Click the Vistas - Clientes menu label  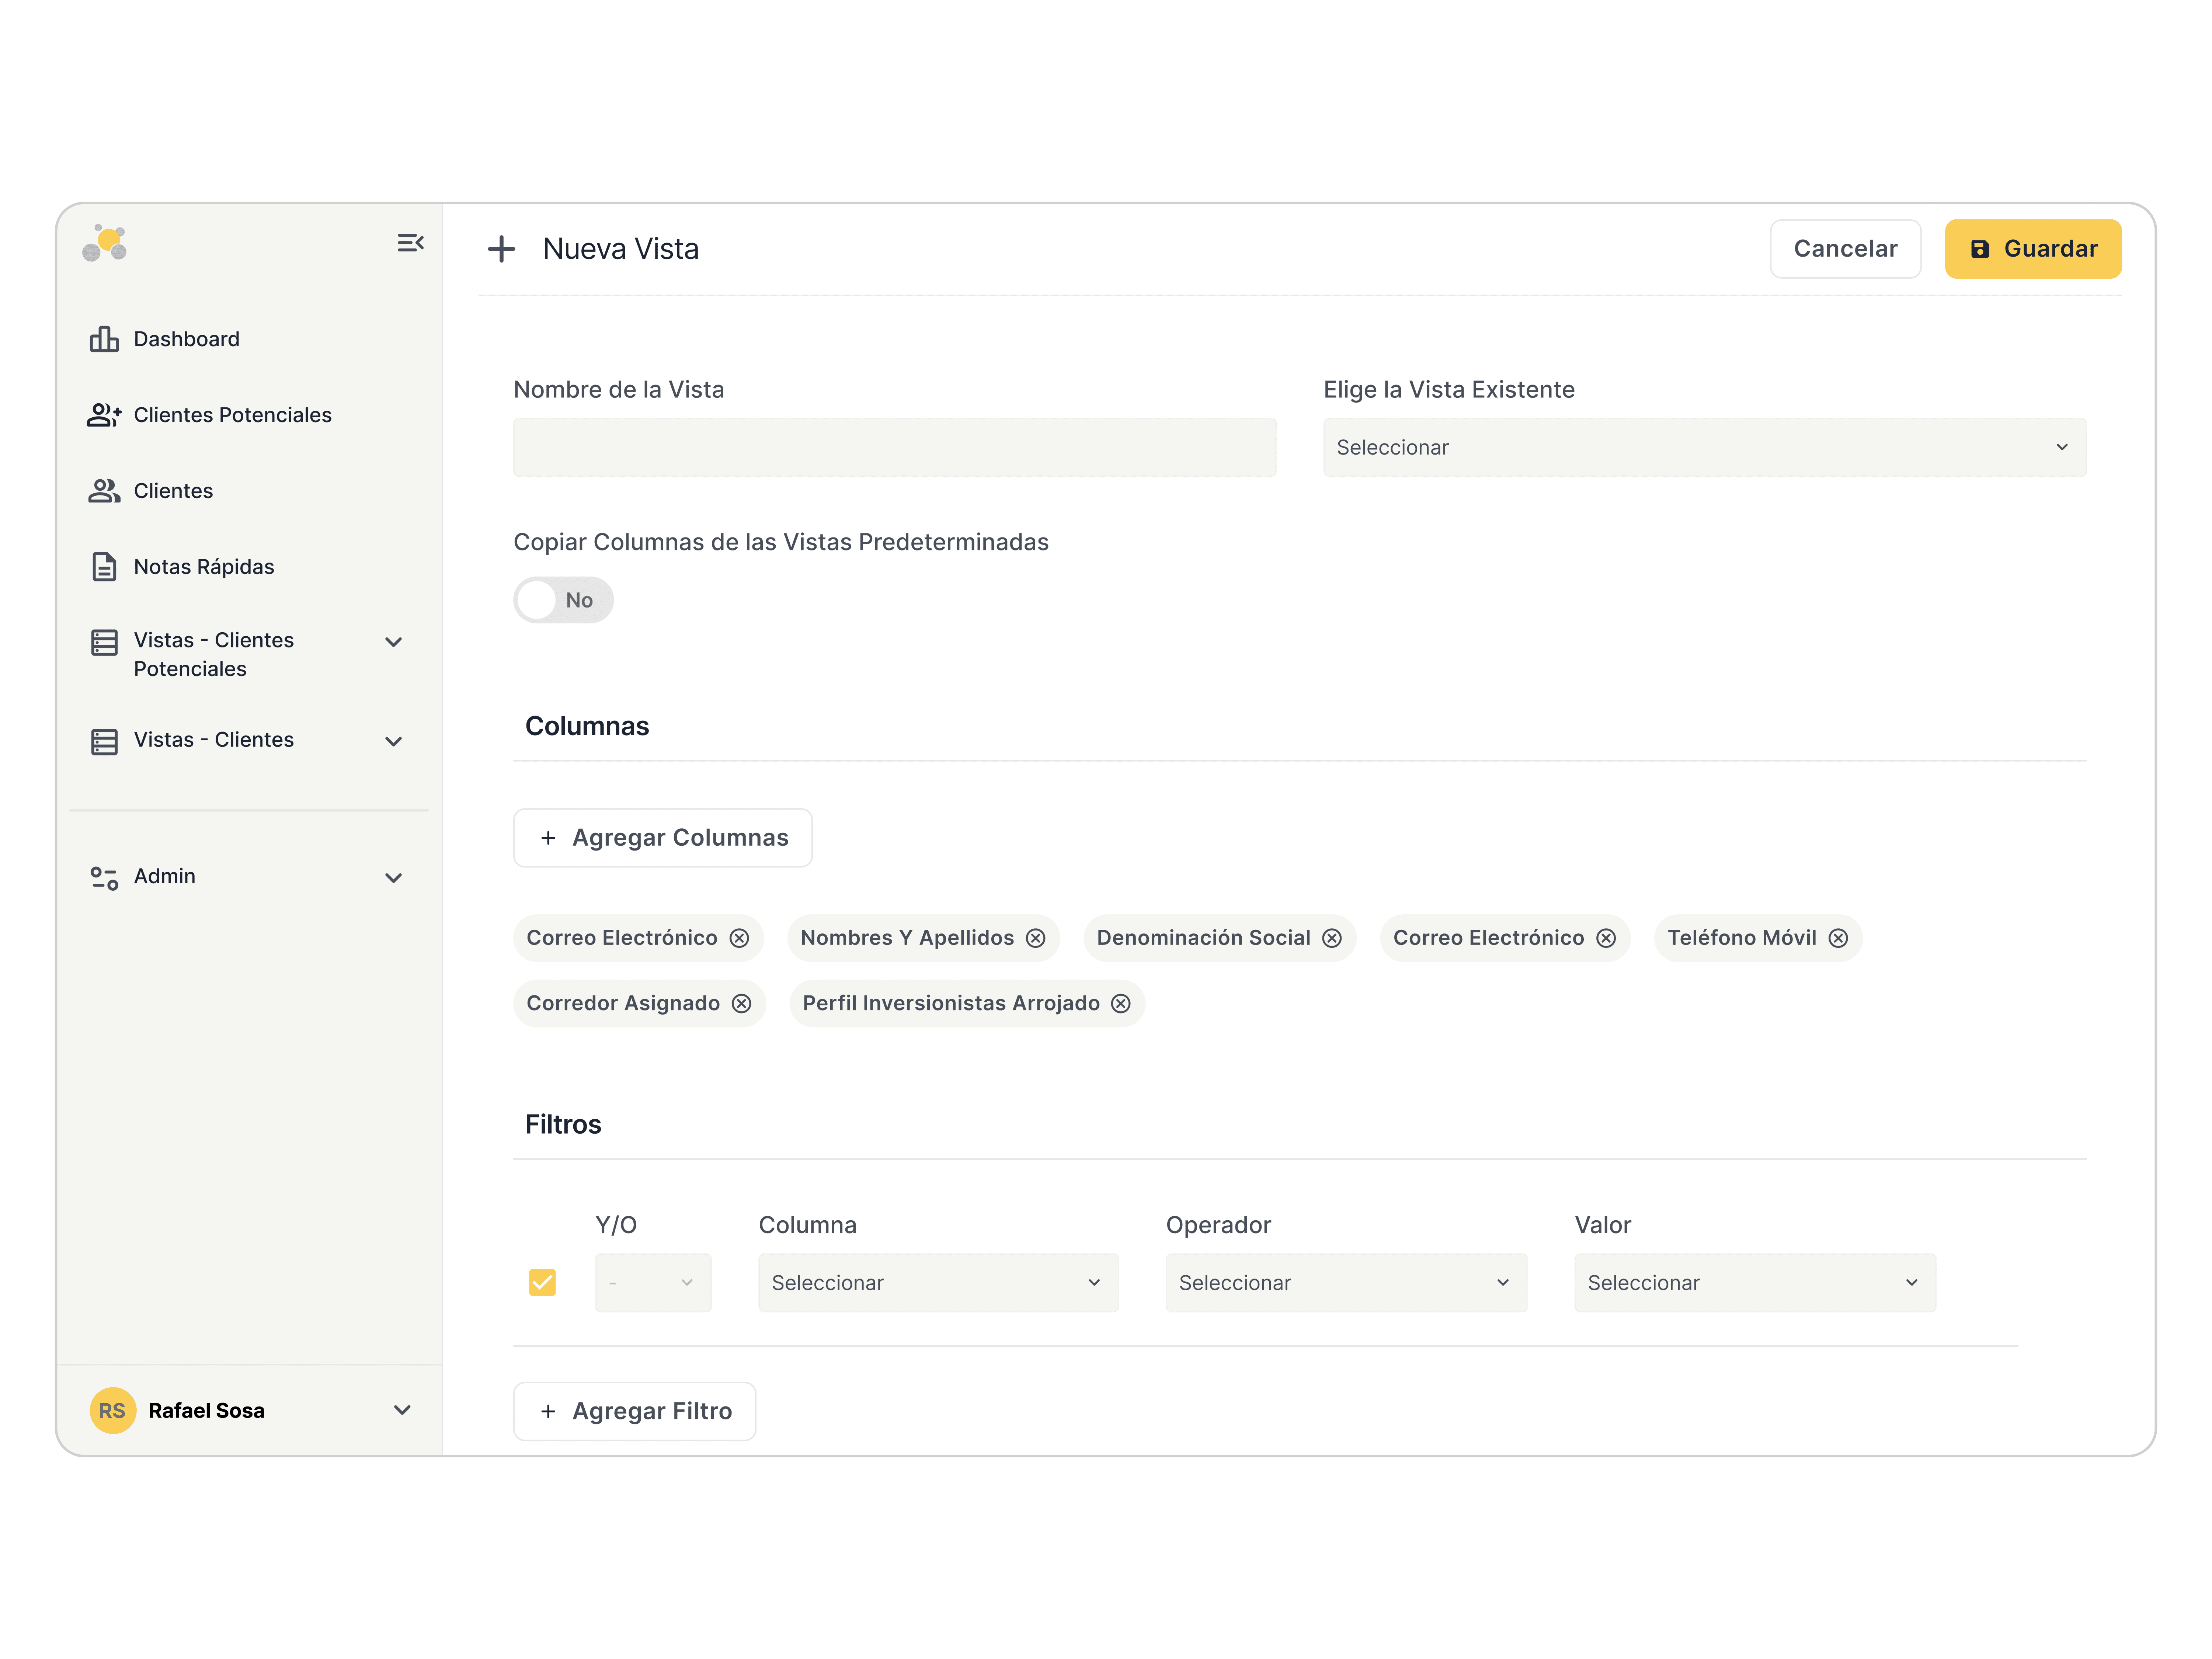(x=214, y=740)
